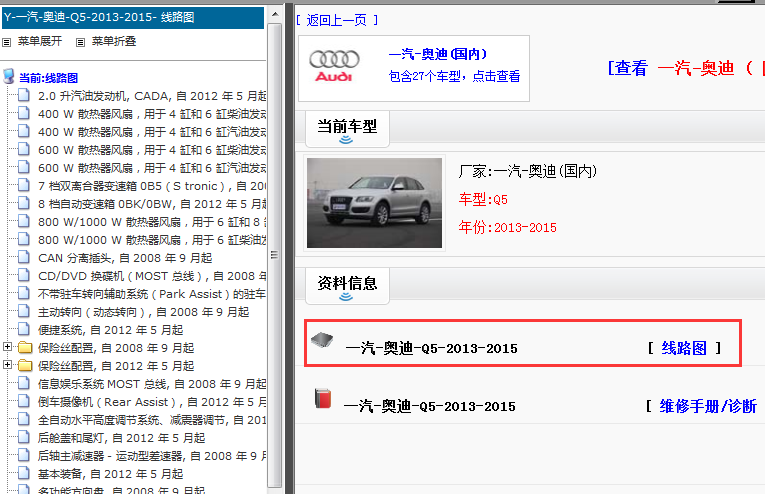The height and width of the screenshot is (494, 765).
Task: Select the 当前车型 tab header
Action: [347, 129]
